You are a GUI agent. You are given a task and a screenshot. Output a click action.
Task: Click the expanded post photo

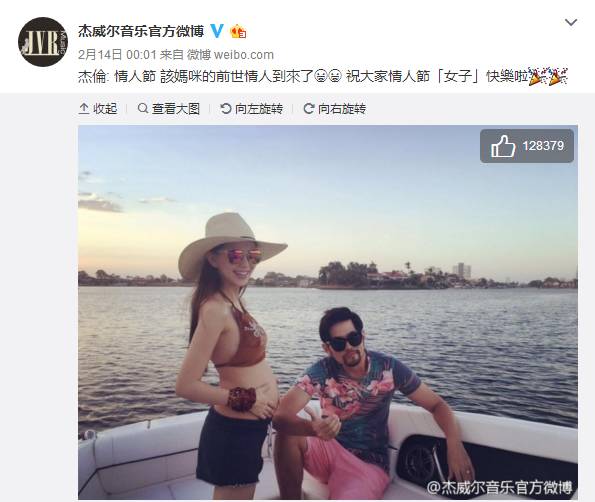(328, 312)
